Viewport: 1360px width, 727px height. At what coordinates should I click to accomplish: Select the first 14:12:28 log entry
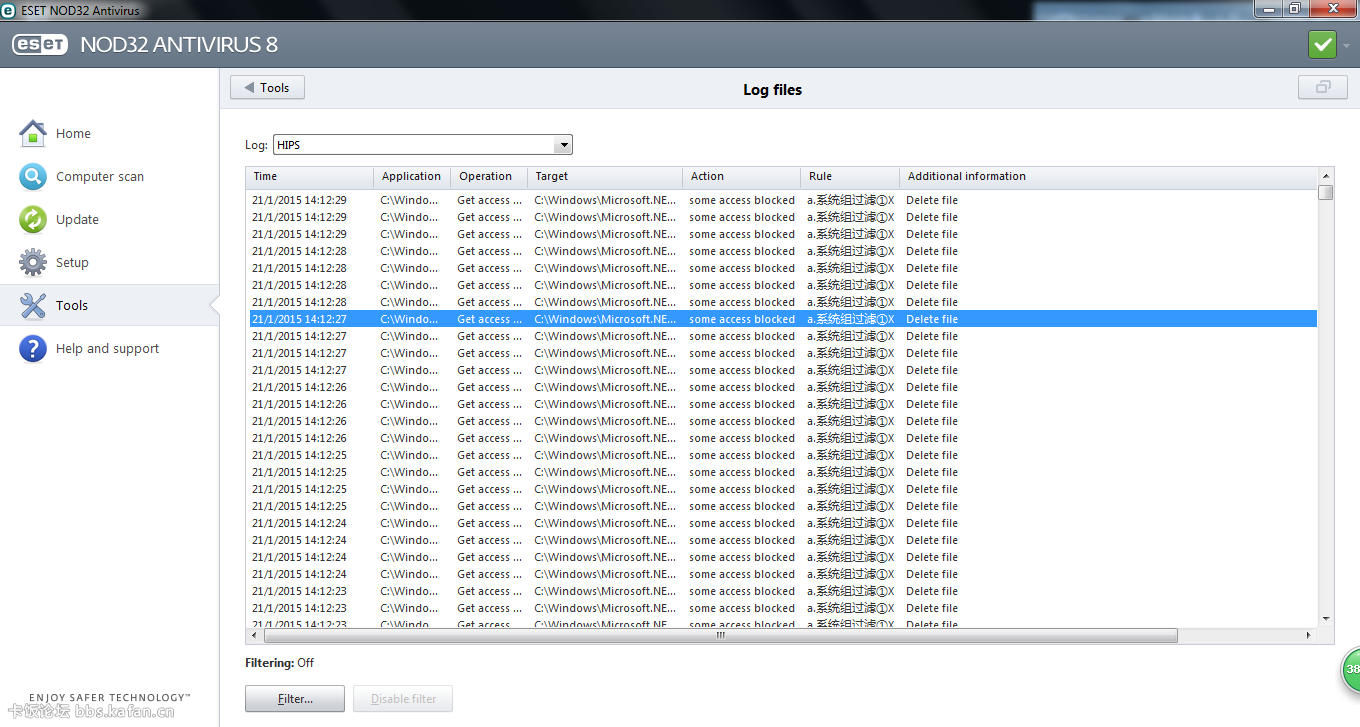[x=782, y=251]
